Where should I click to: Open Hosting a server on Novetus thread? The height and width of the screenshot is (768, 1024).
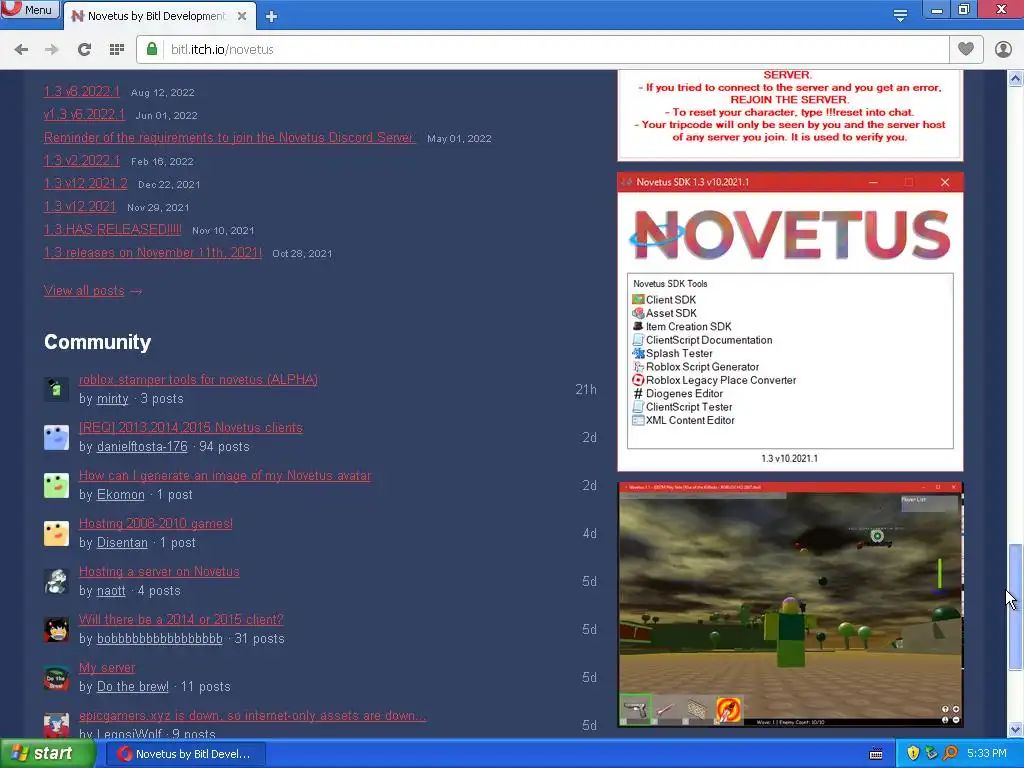pos(159,571)
